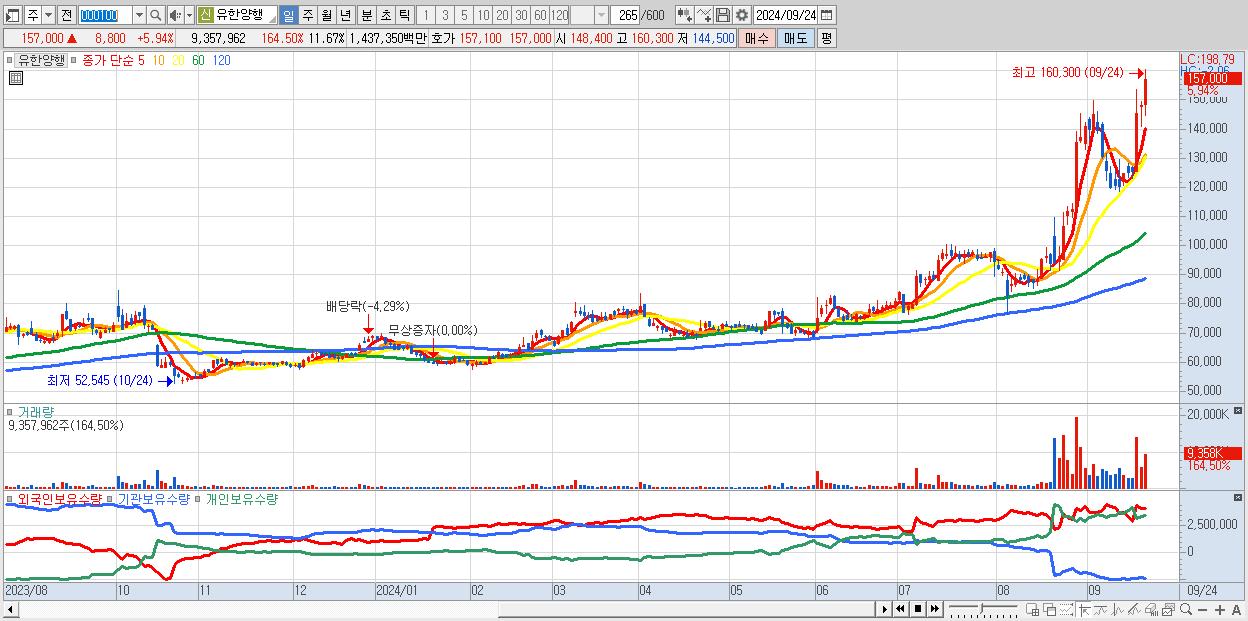Screen dimensions: 1248x621
Task: Choose the 1 interval button
Action: (425, 15)
